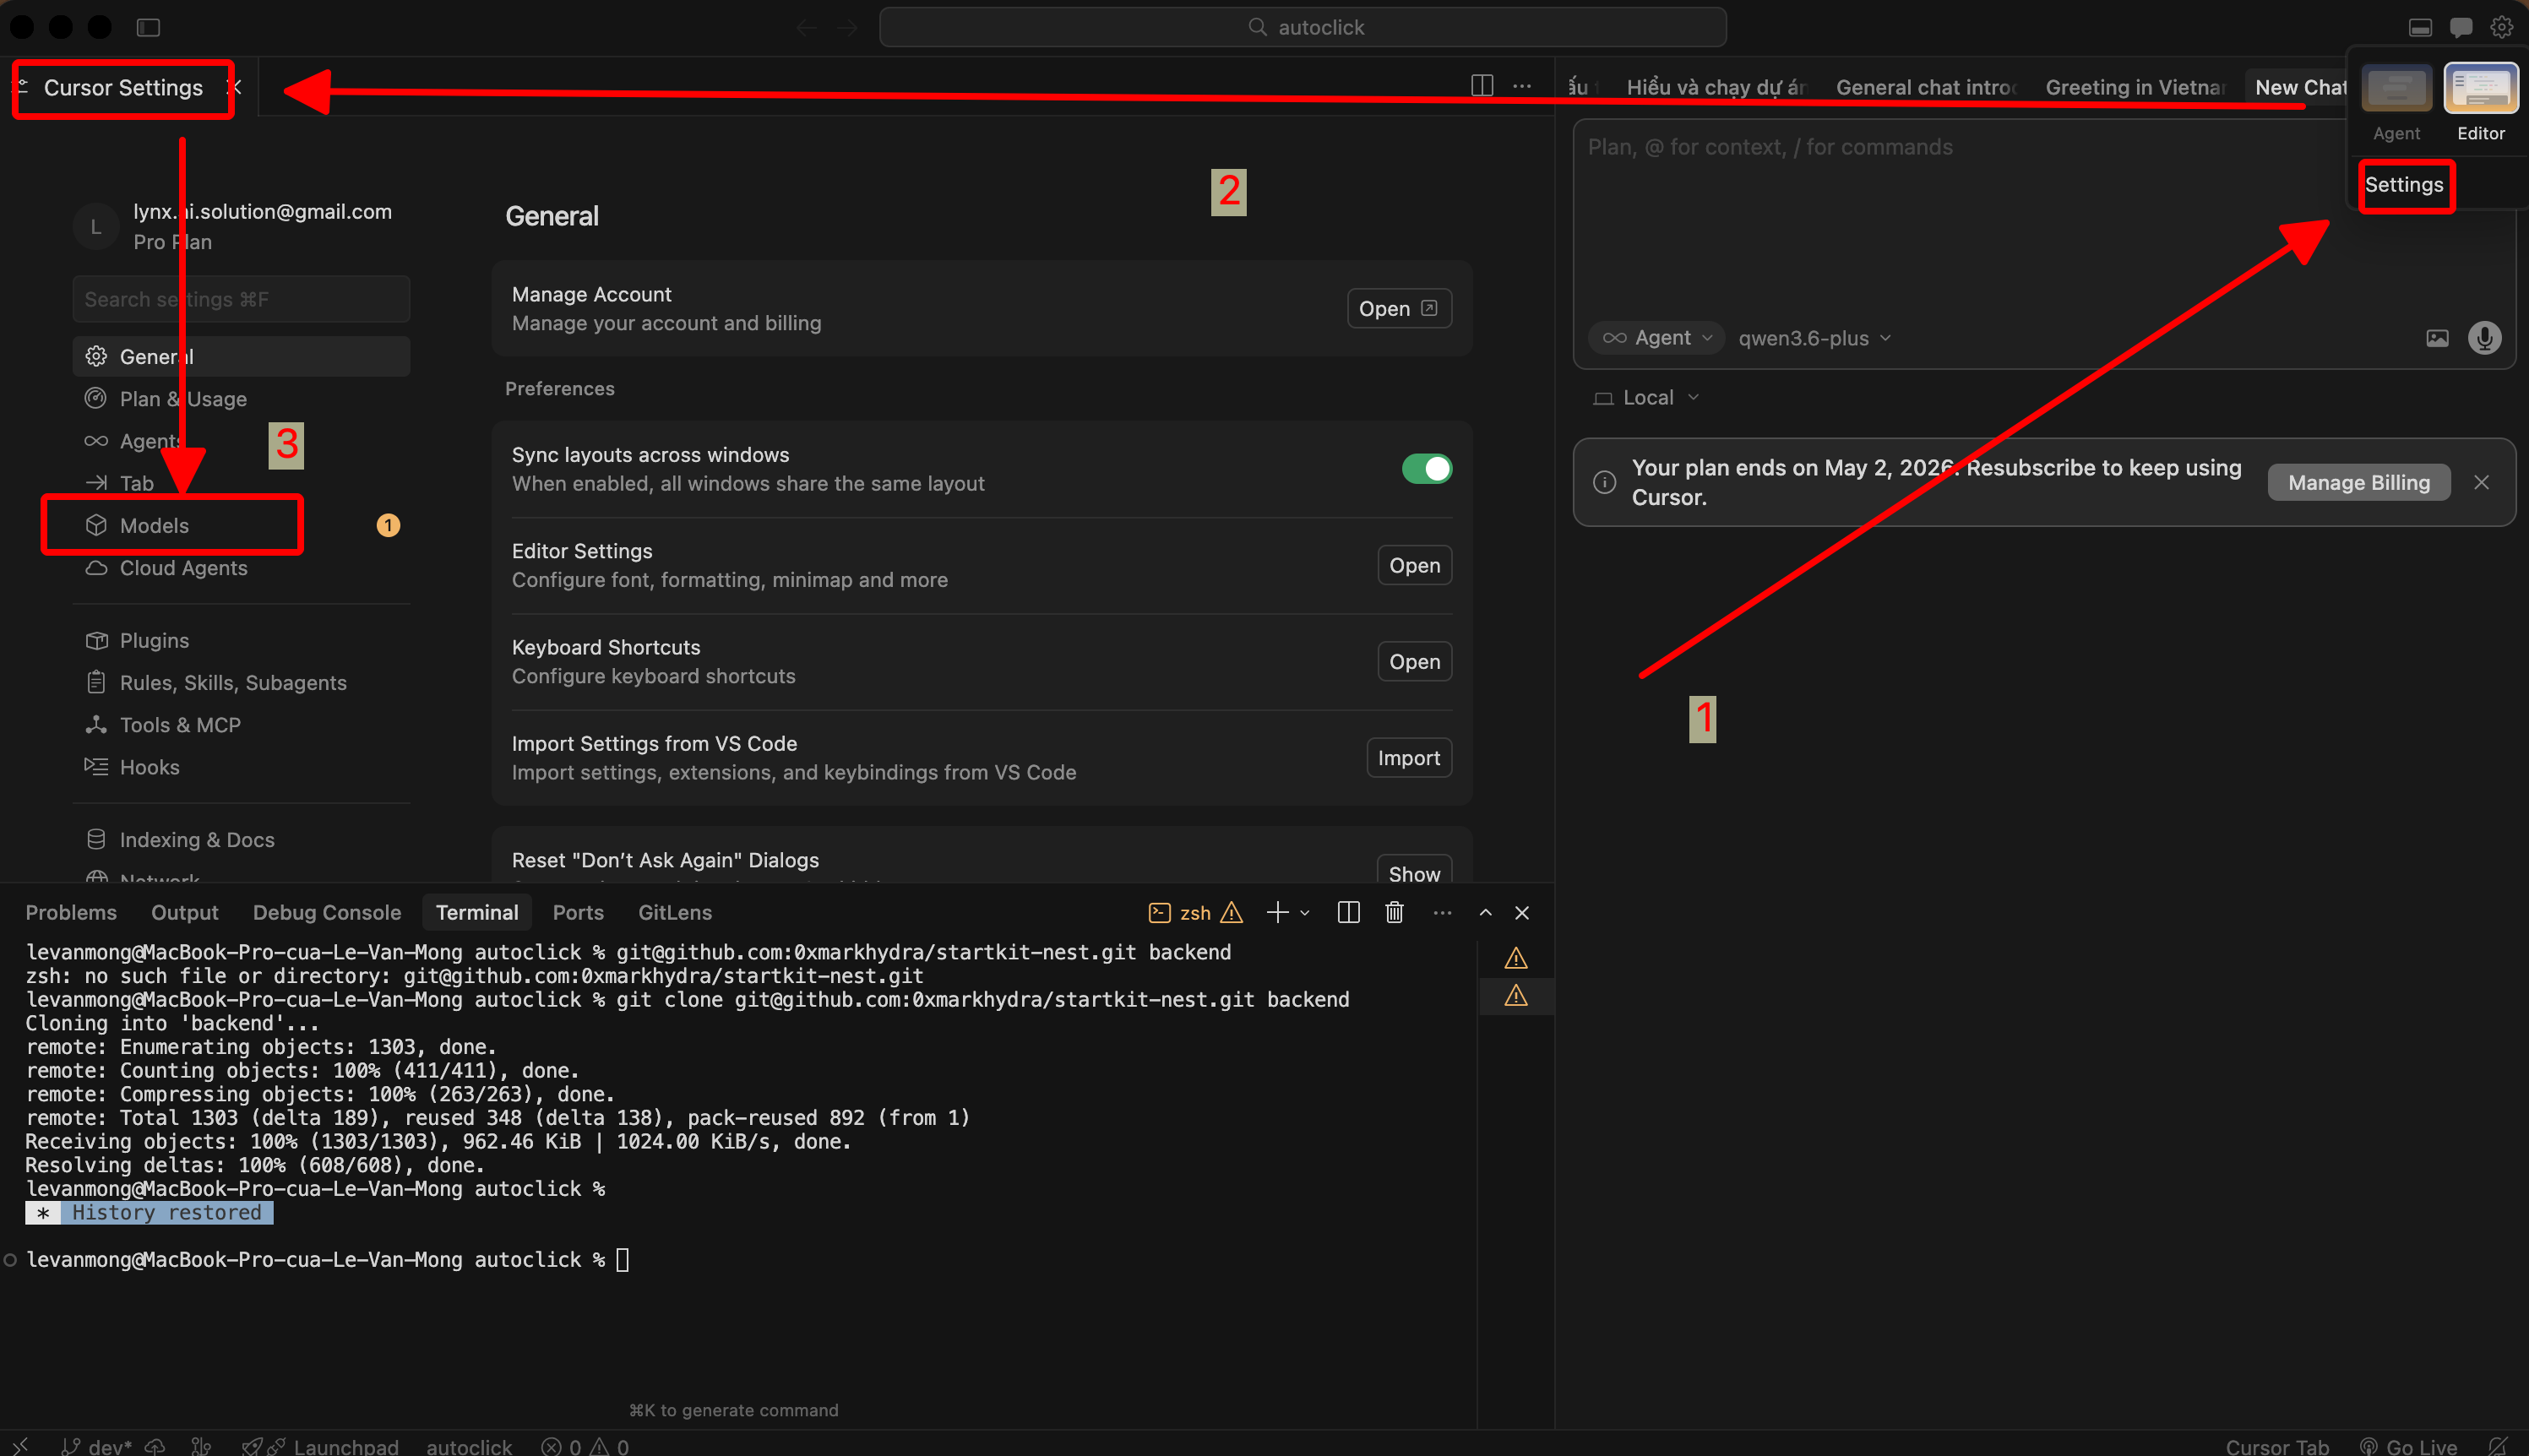Open Launchpad from the status bar

click(x=319, y=1446)
